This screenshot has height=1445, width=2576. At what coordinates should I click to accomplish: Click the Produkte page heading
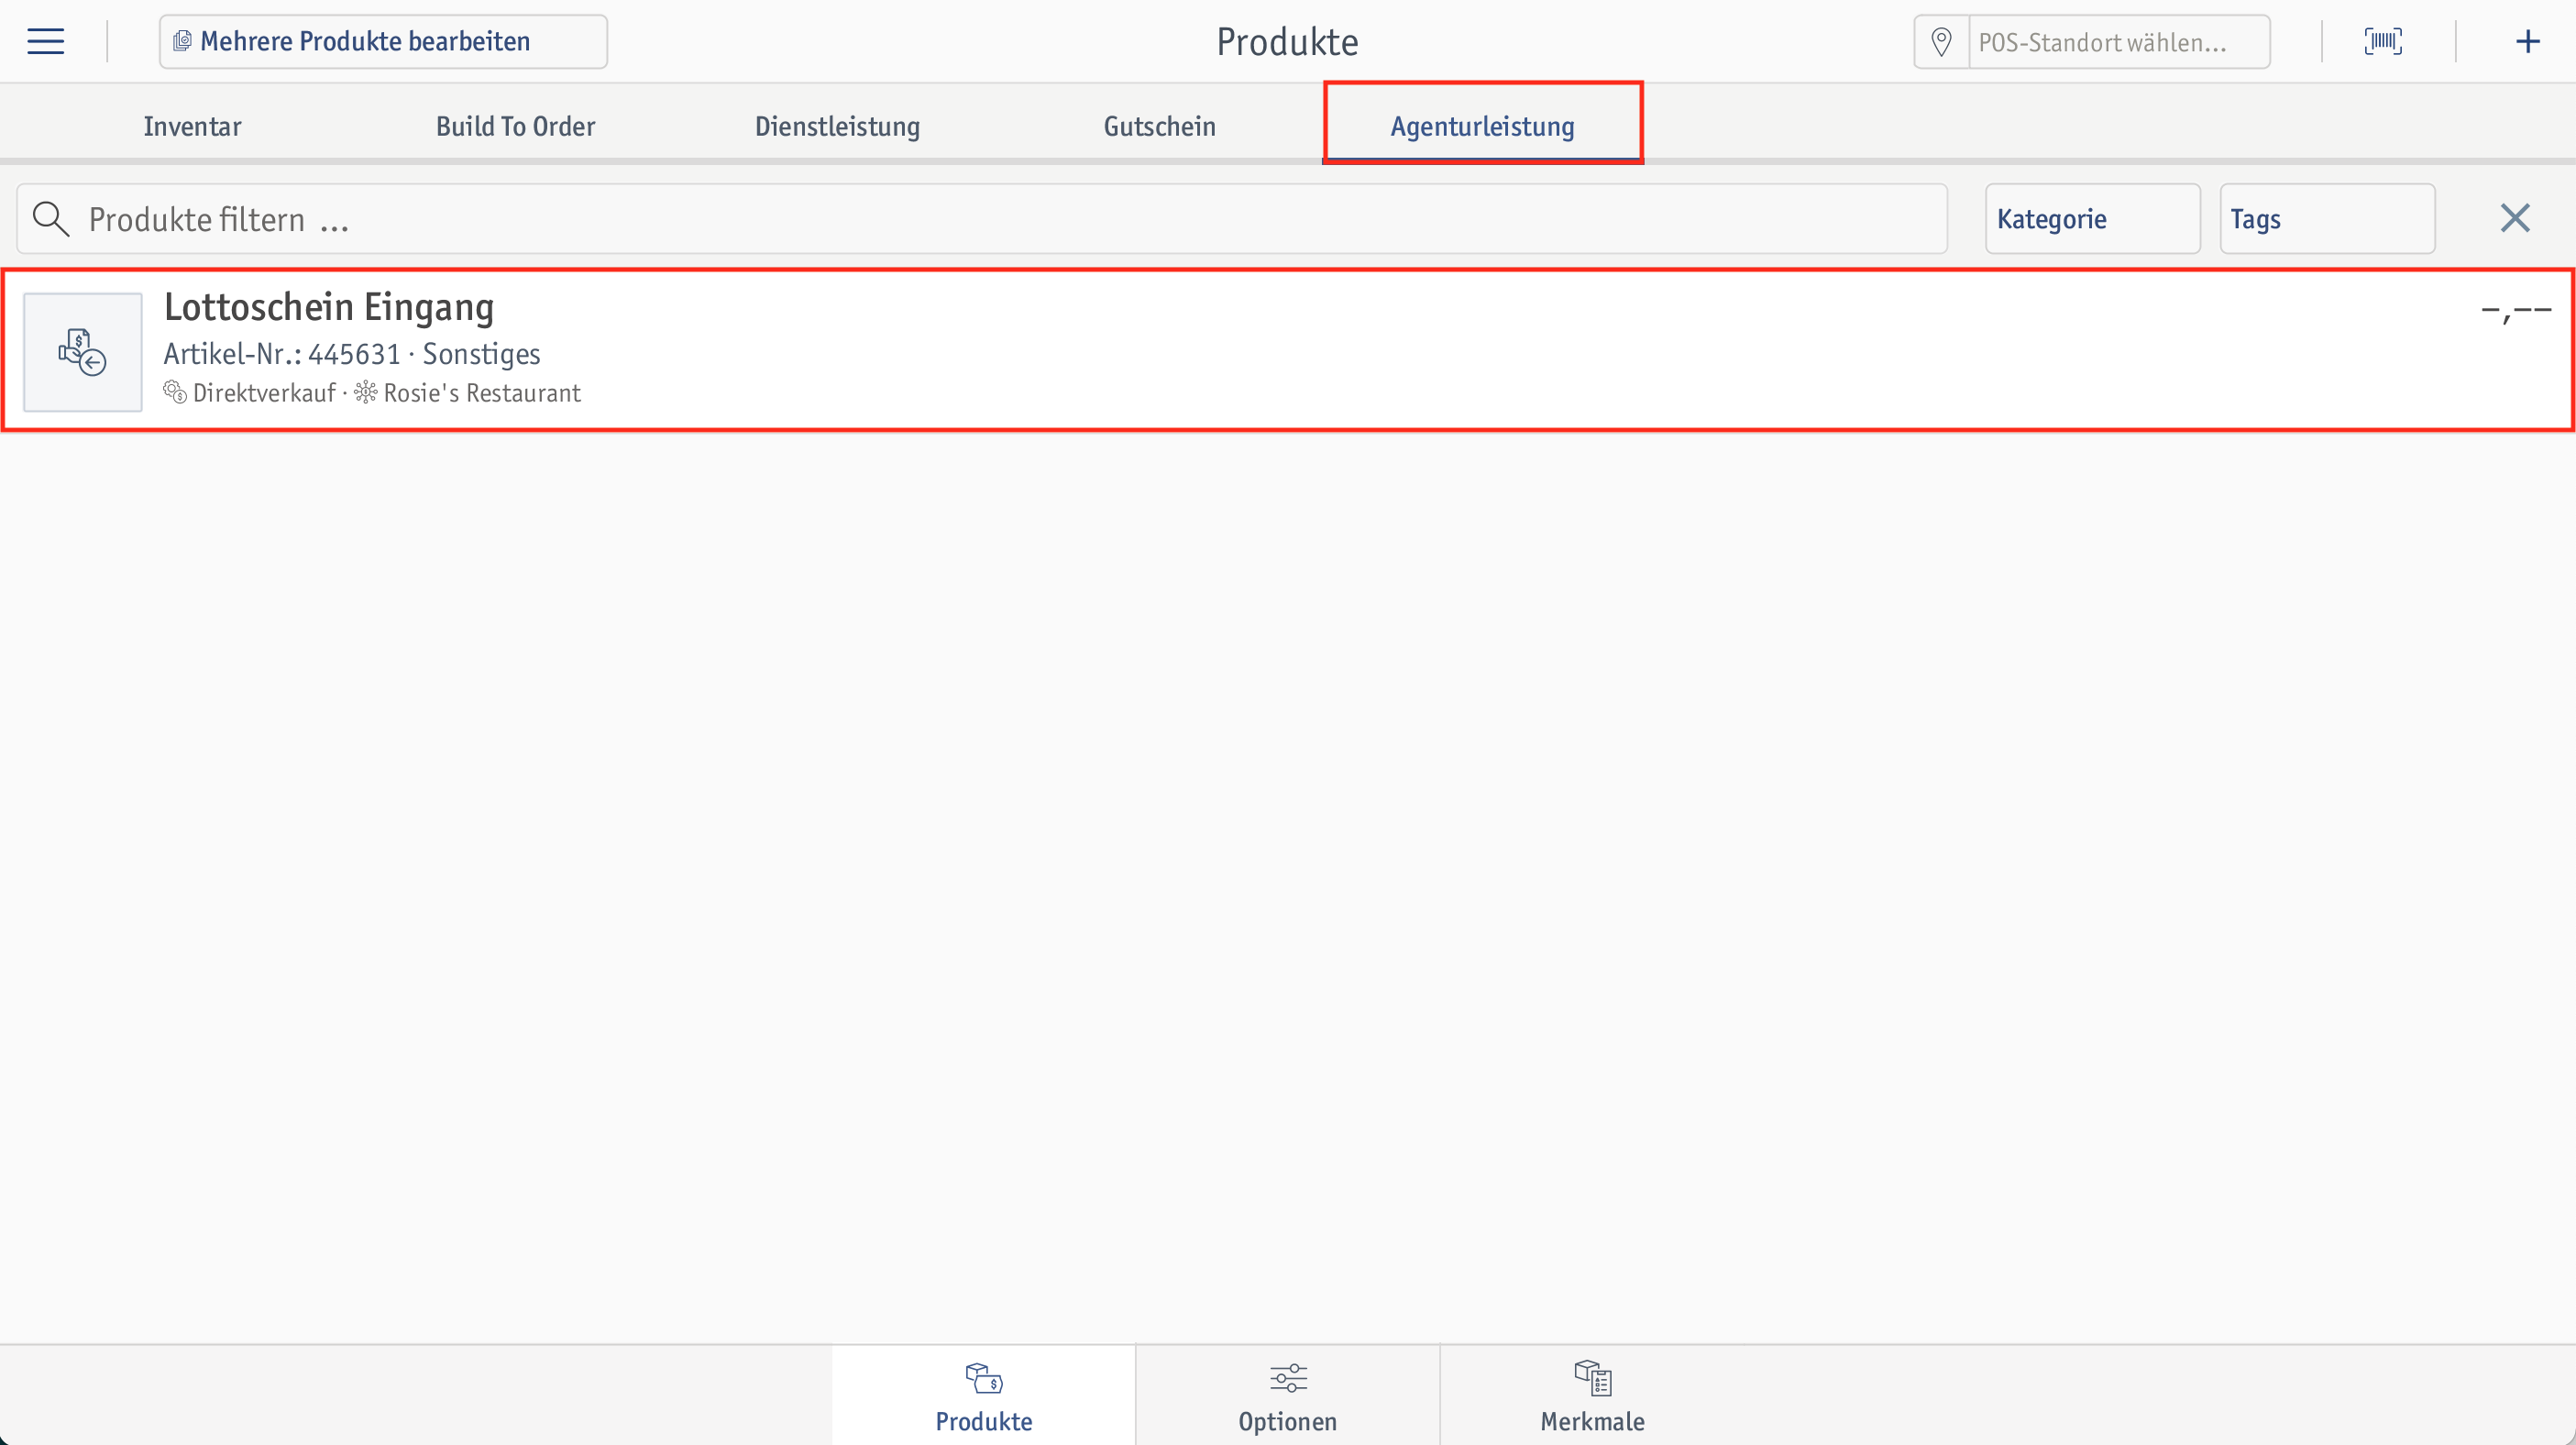tap(1287, 42)
